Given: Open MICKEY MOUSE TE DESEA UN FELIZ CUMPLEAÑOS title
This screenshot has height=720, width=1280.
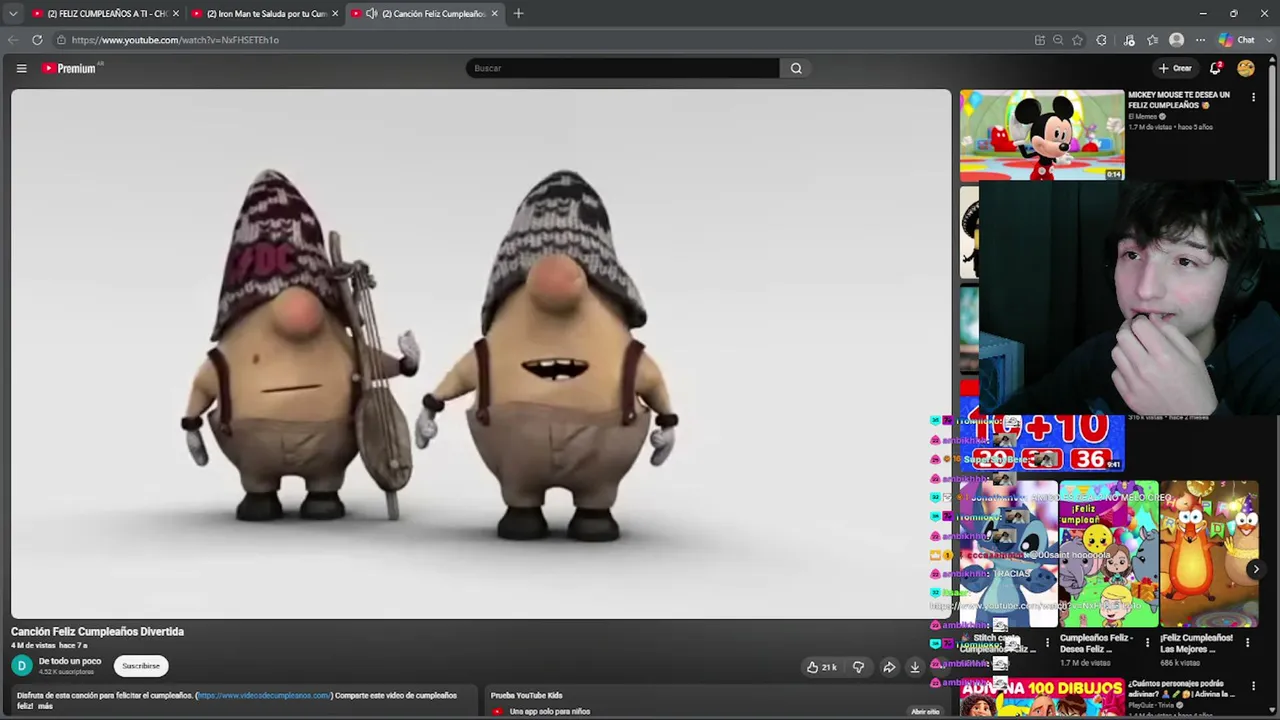Looking at the screenshot, I should [x=1179, y=100].
